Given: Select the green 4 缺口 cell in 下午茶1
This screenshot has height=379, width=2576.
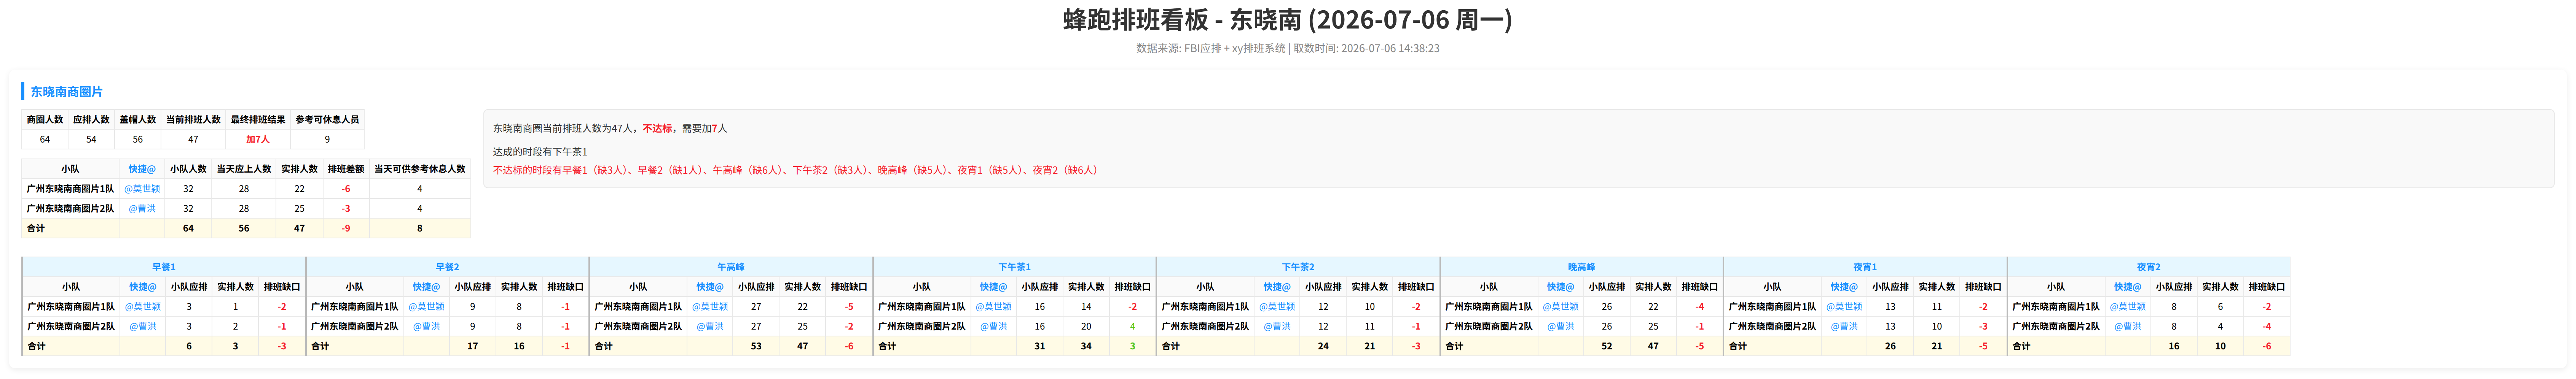Looking at the screenshot, I should (1133, 327).
